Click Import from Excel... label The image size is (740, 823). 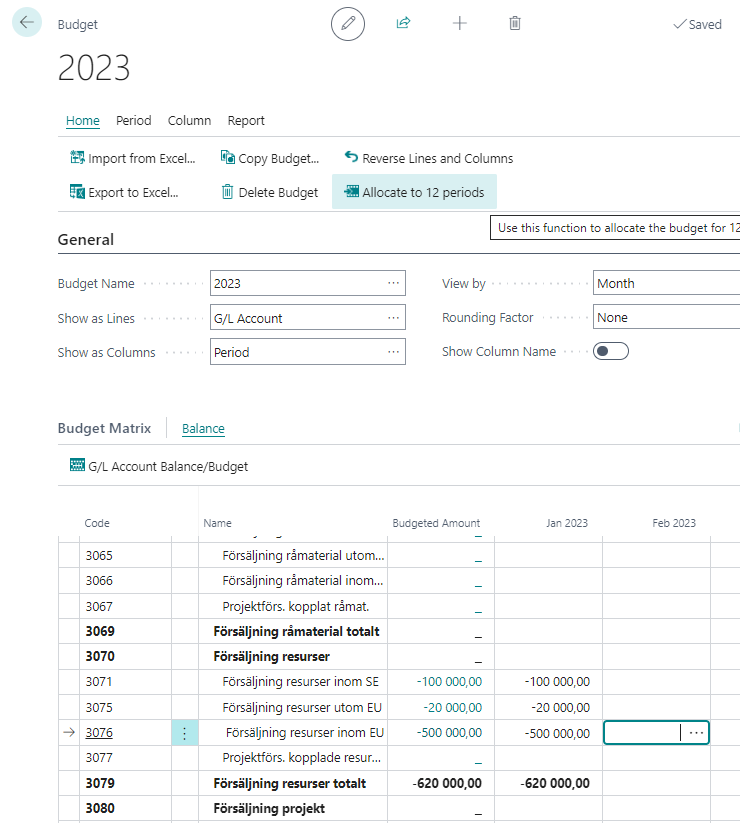click(142, 159)
